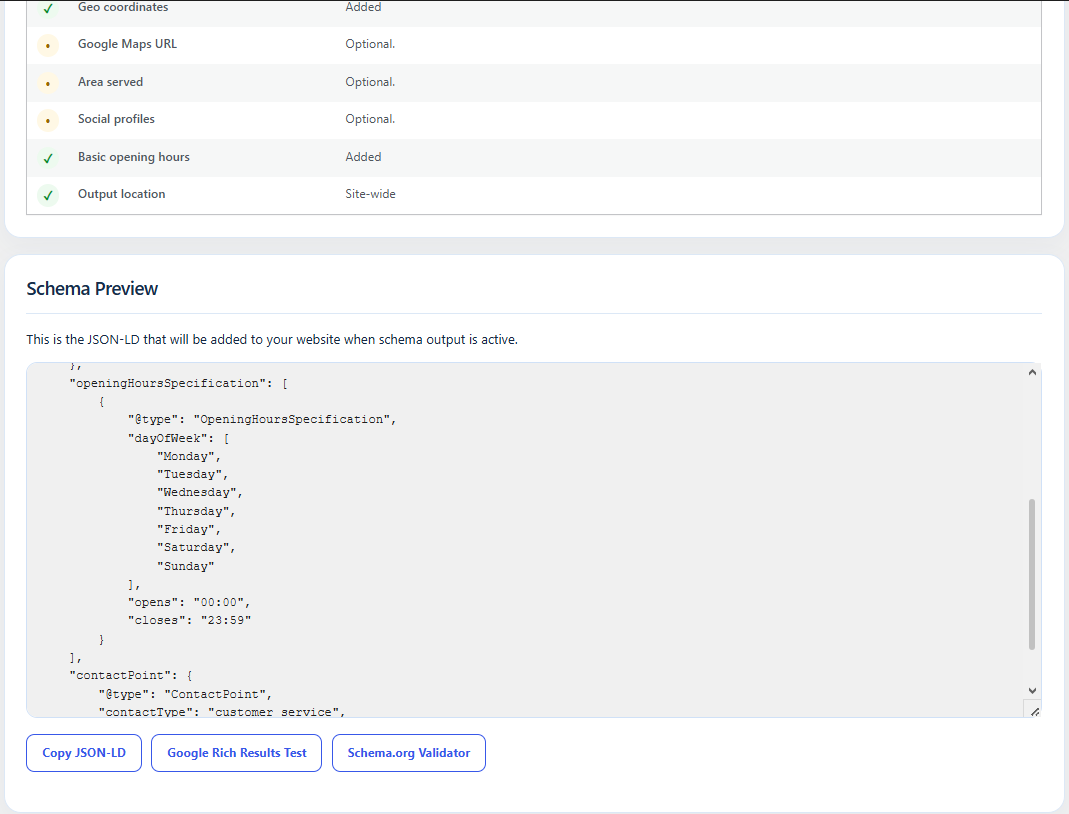Screen dimensions: 1069x814
Task: Select the Area served row label
Action: point(110,82)
